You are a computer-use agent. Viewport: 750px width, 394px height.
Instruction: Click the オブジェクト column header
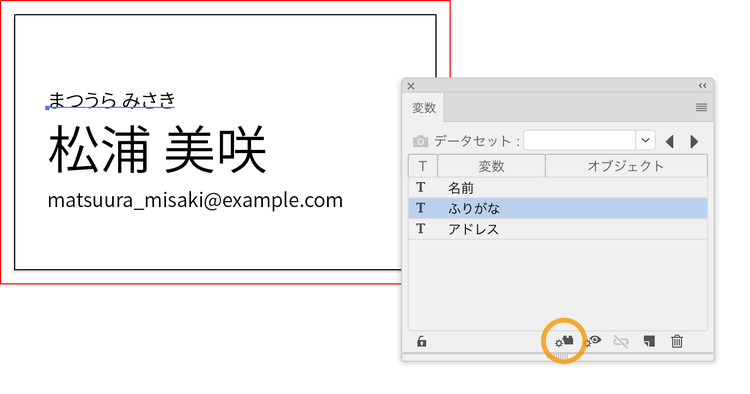(626, 166)
